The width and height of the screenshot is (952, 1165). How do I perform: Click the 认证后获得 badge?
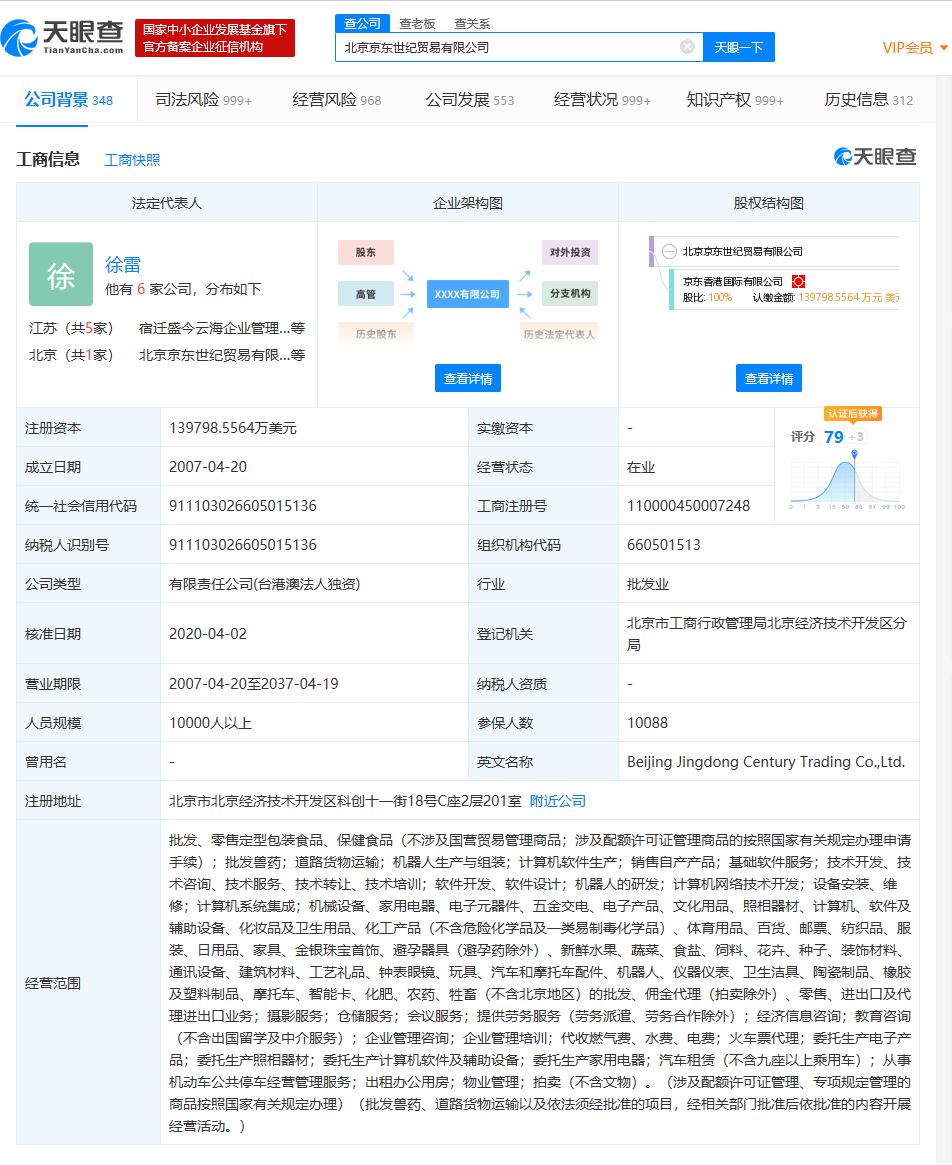click(x=852, y=414)
